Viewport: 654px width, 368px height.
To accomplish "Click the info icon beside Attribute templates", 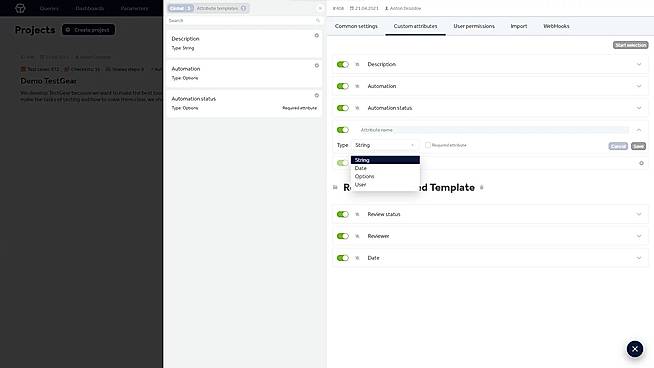I will click(x=244, y=8).
